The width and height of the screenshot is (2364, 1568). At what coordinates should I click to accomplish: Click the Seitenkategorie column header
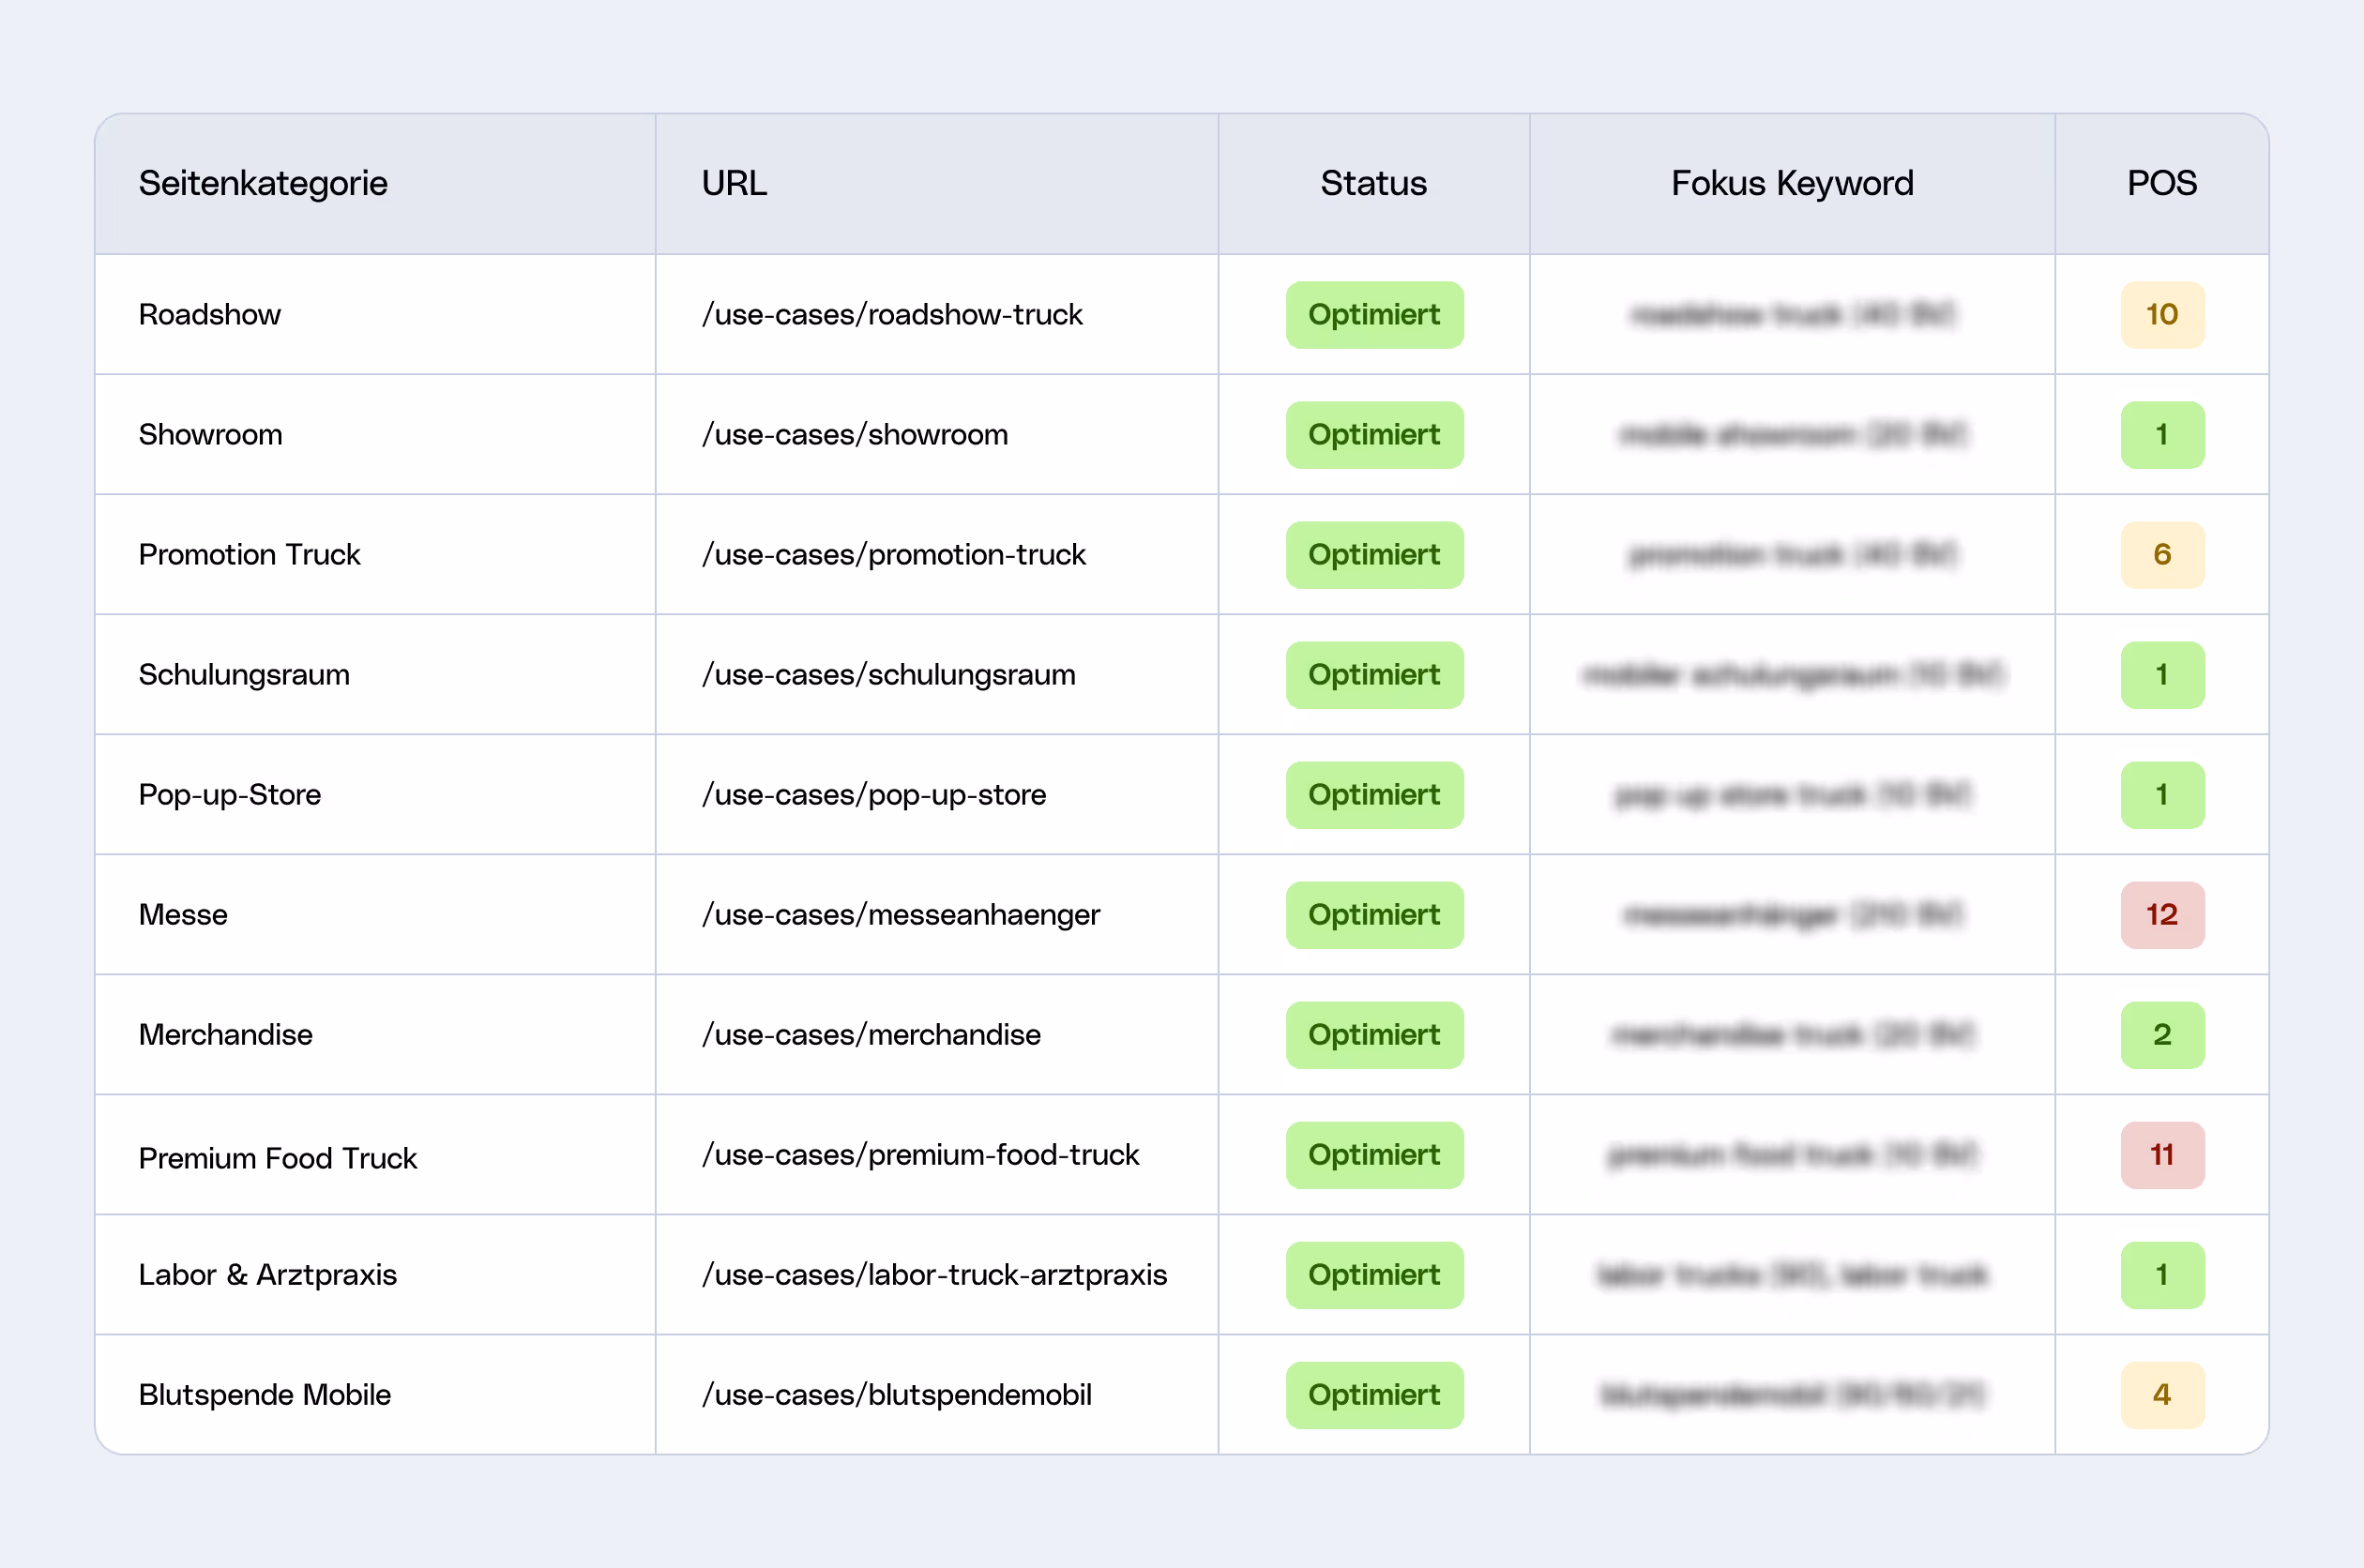[263, 183]
